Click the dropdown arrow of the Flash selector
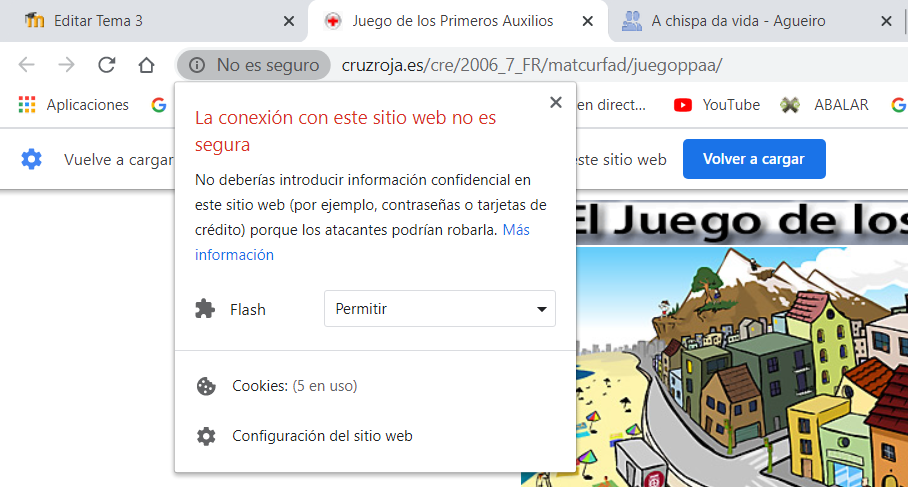908x487 pixels. point(541,309)
